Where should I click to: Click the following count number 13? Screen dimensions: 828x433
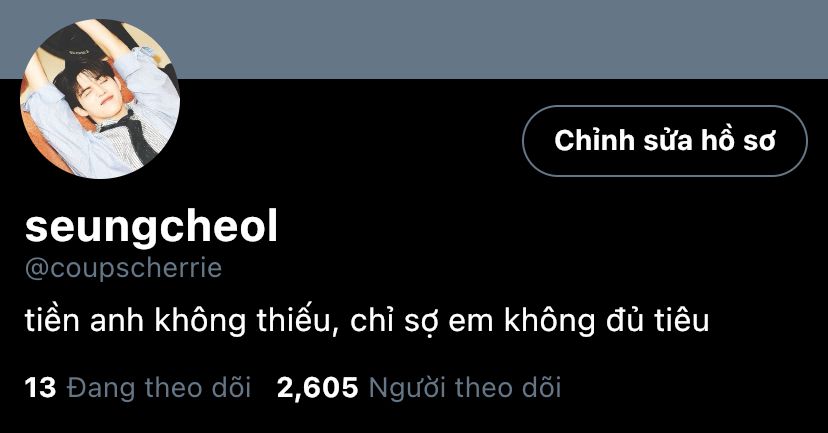coord(40,388)
